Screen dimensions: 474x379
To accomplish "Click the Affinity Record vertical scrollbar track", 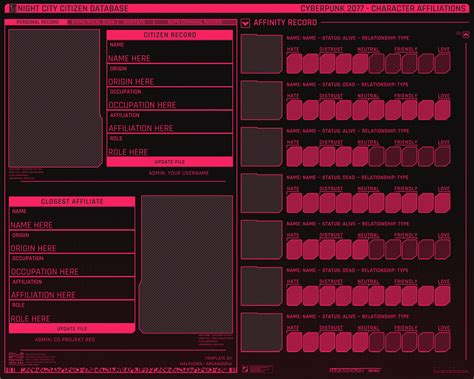I will (466, 200).
